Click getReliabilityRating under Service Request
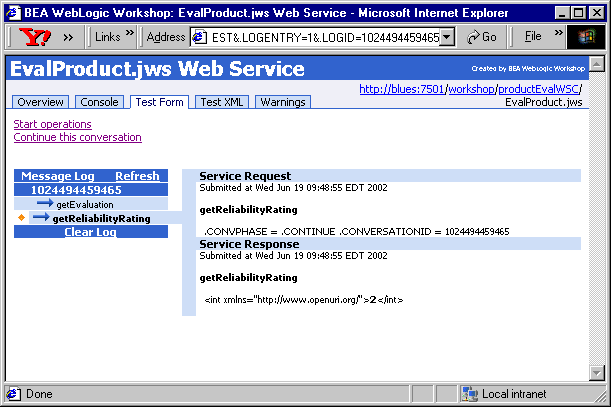 (x=248, y=210)
